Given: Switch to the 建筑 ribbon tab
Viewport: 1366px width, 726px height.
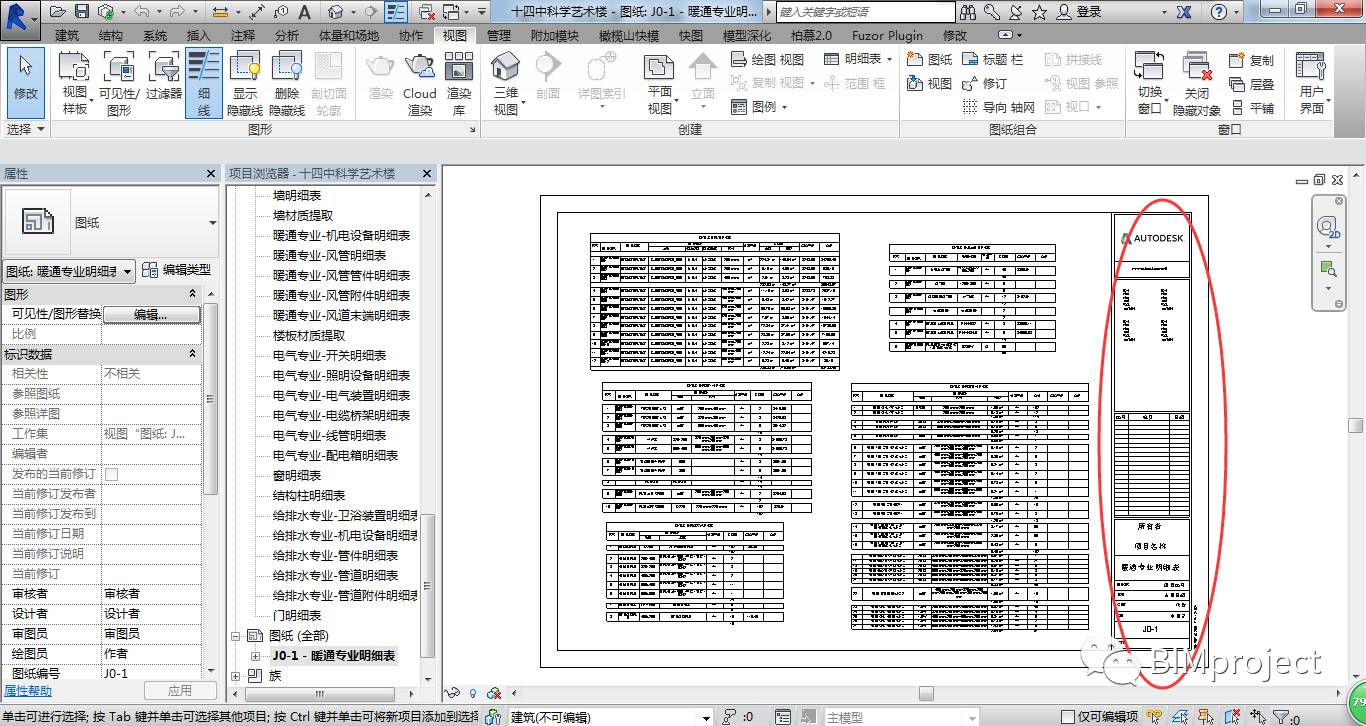Looking at the screenshot, I should click(67, 35).
